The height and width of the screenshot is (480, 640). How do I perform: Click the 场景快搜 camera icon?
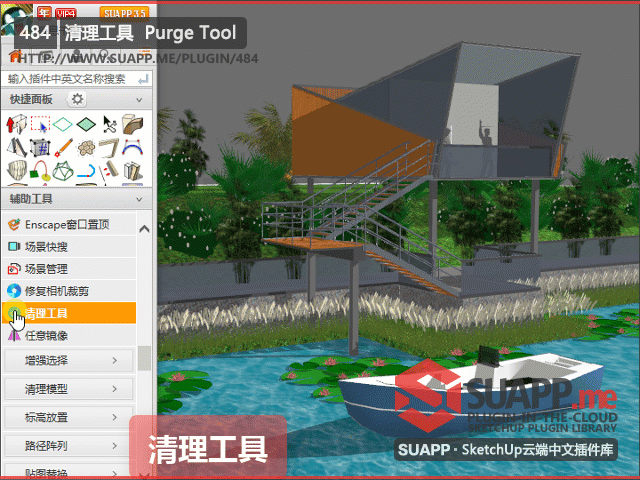(14, 247)
